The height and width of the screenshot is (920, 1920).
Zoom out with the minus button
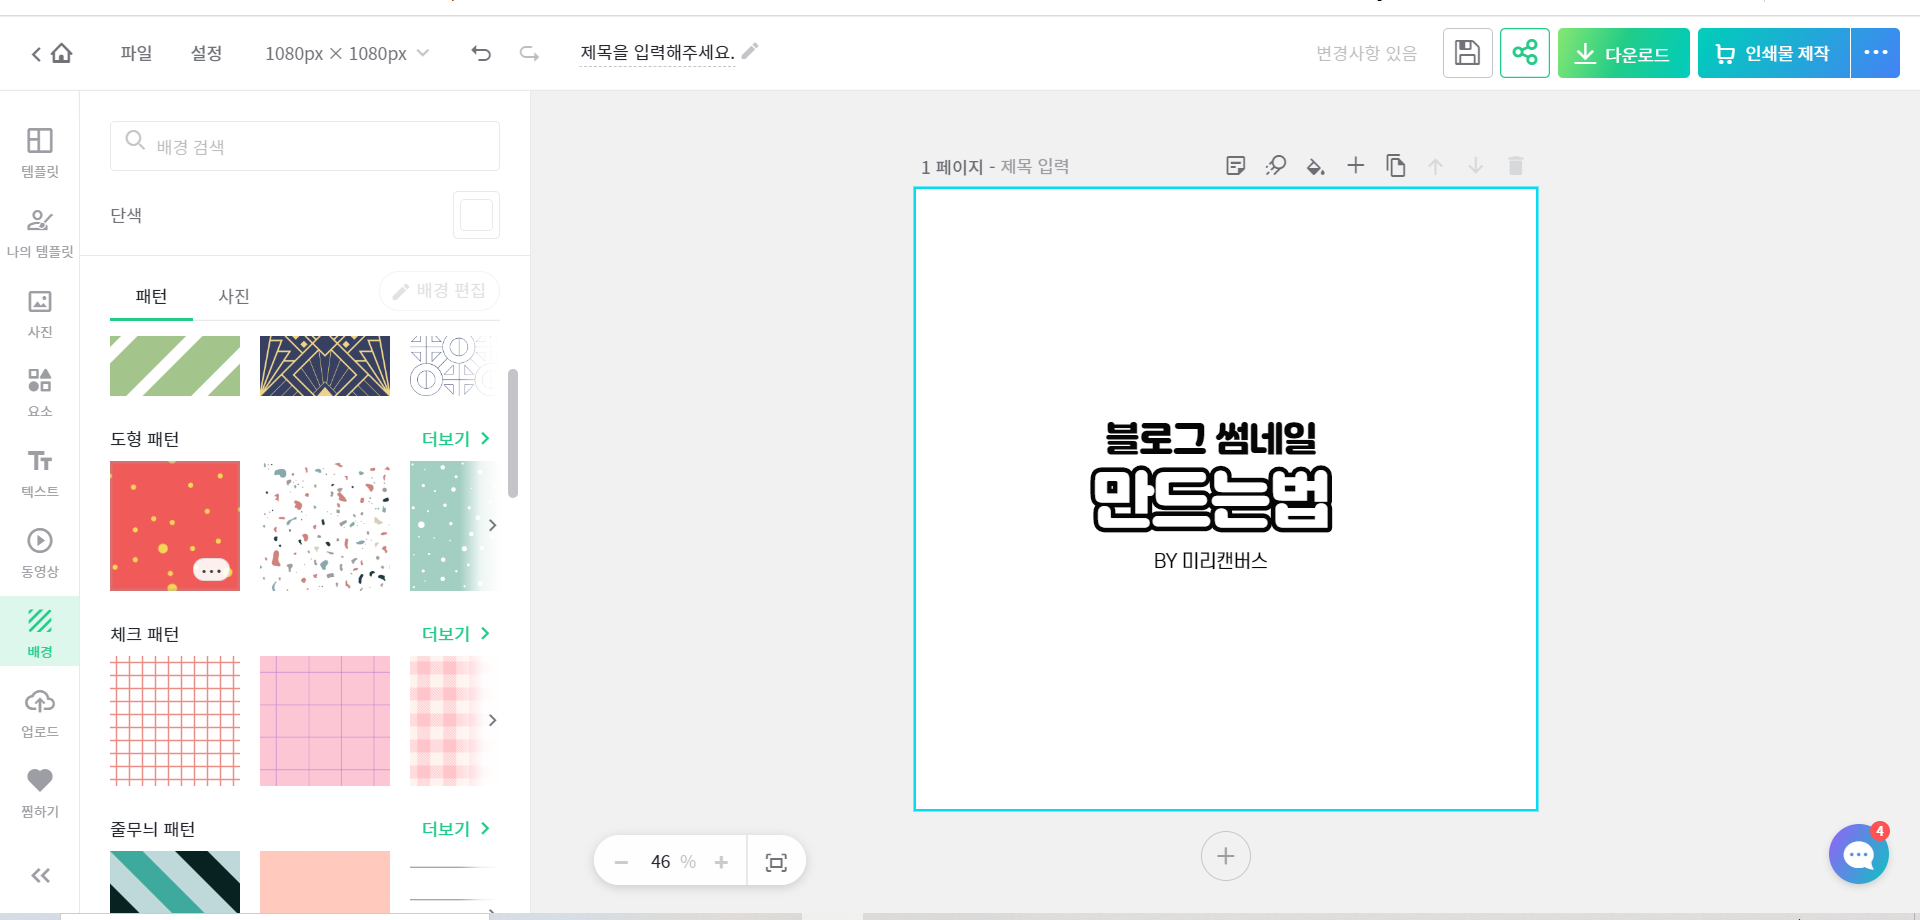point(621,862)
